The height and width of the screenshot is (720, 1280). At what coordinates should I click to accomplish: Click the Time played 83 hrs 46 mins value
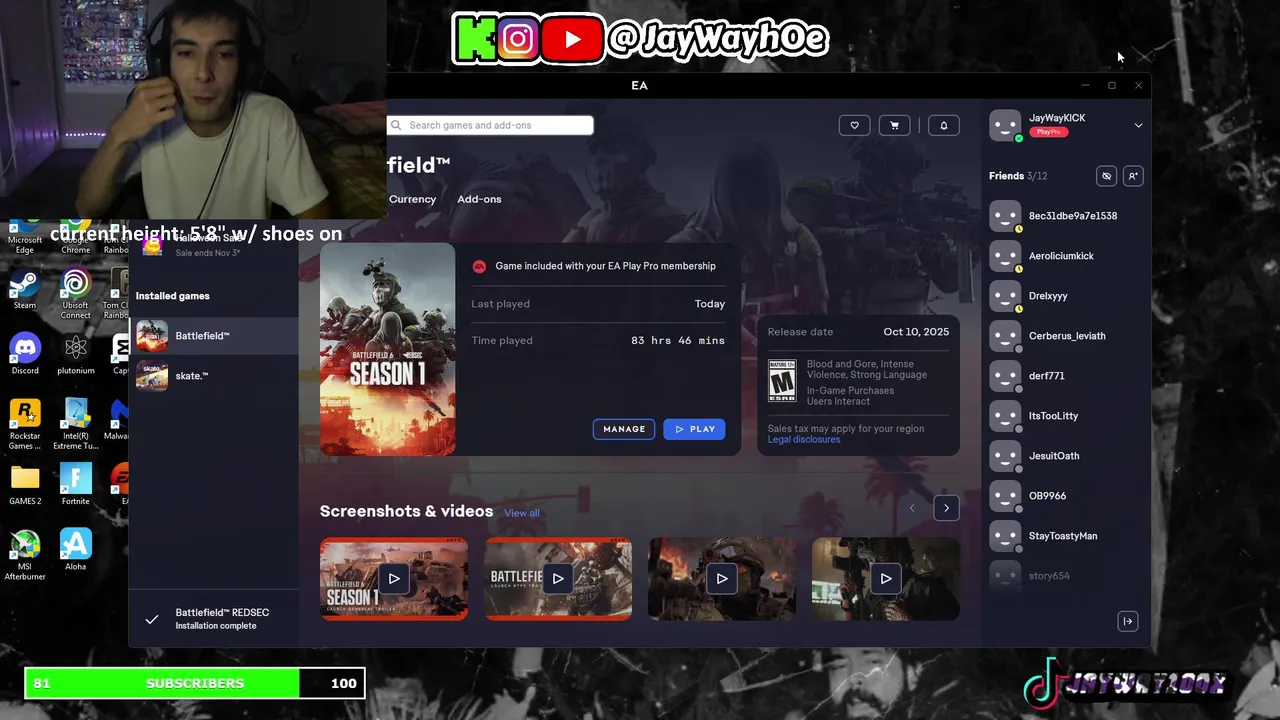(x=678, y=341)
